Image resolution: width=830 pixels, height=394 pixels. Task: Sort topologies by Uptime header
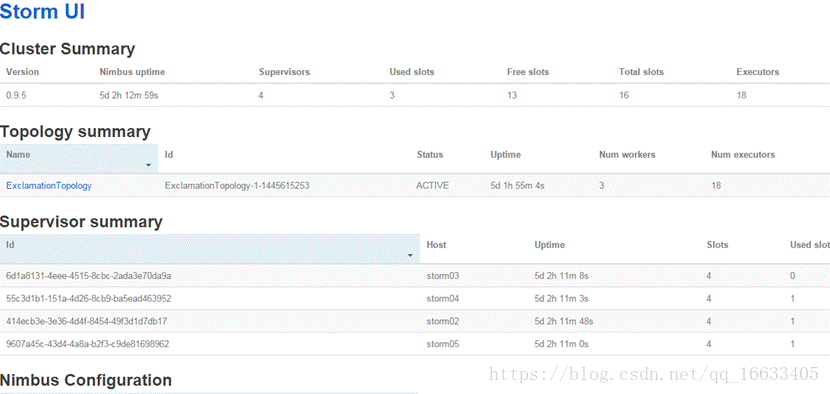pos(506,155)
